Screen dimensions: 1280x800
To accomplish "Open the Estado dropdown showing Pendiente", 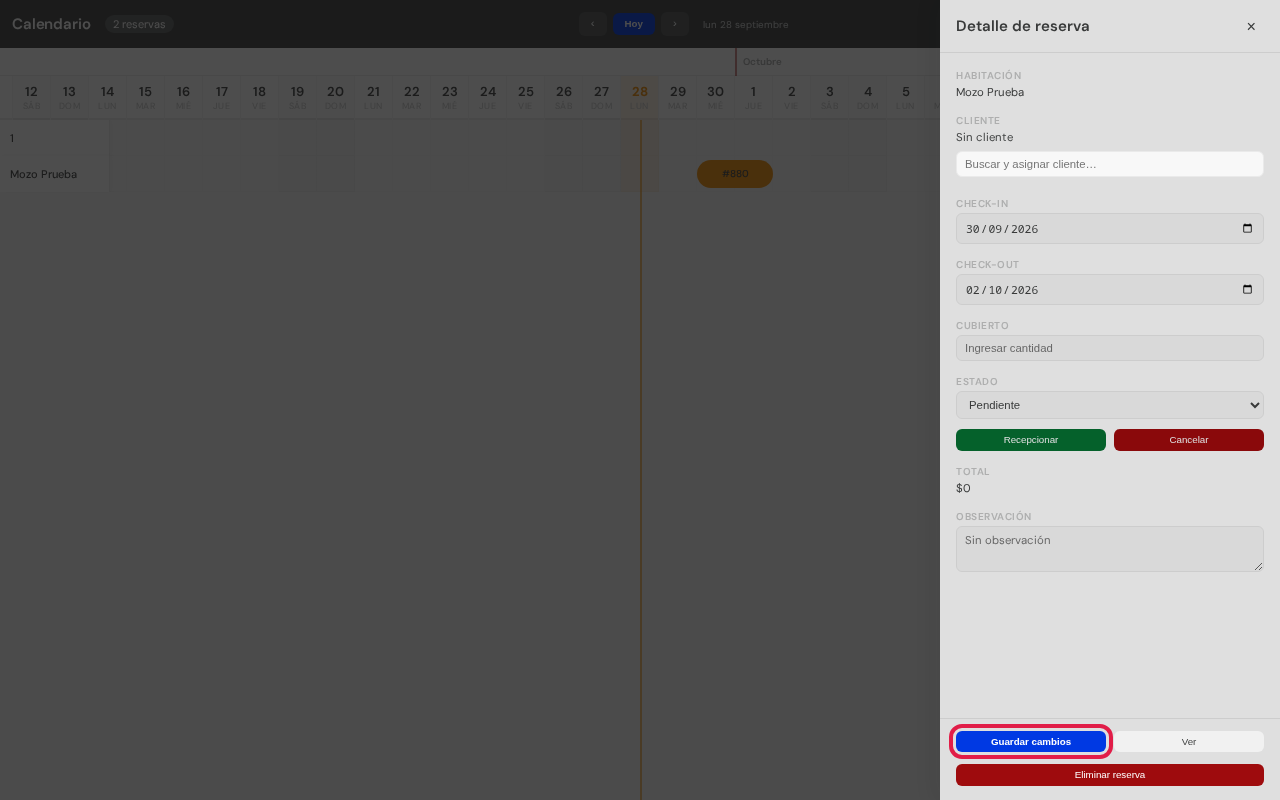I will point(1110,405).
